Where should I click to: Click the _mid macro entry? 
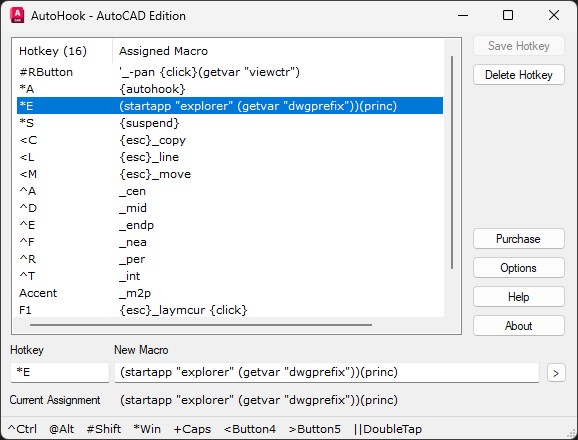point(133,208)
